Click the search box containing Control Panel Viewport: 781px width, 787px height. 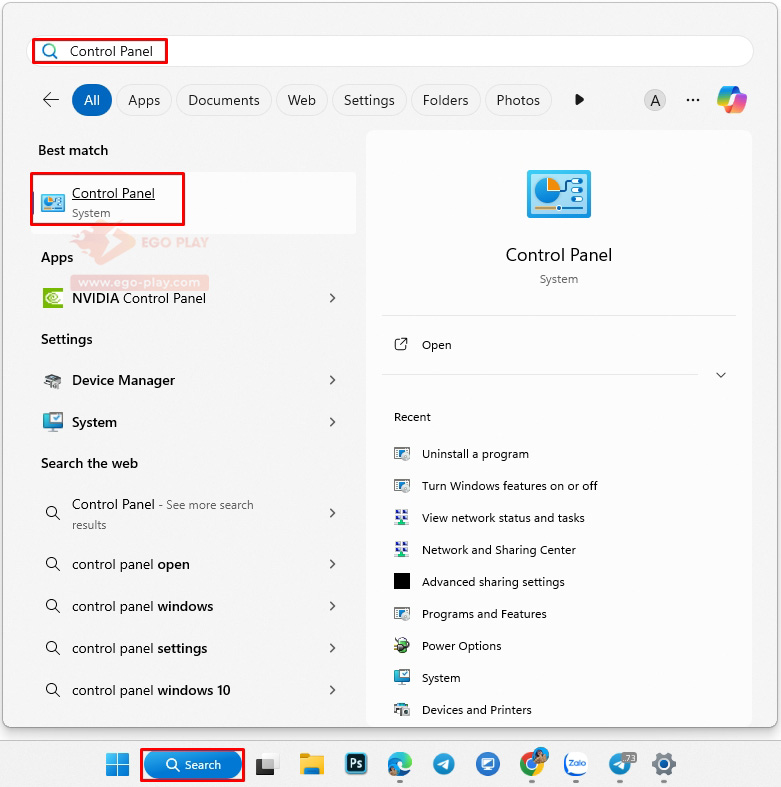(x=390, y=51)
